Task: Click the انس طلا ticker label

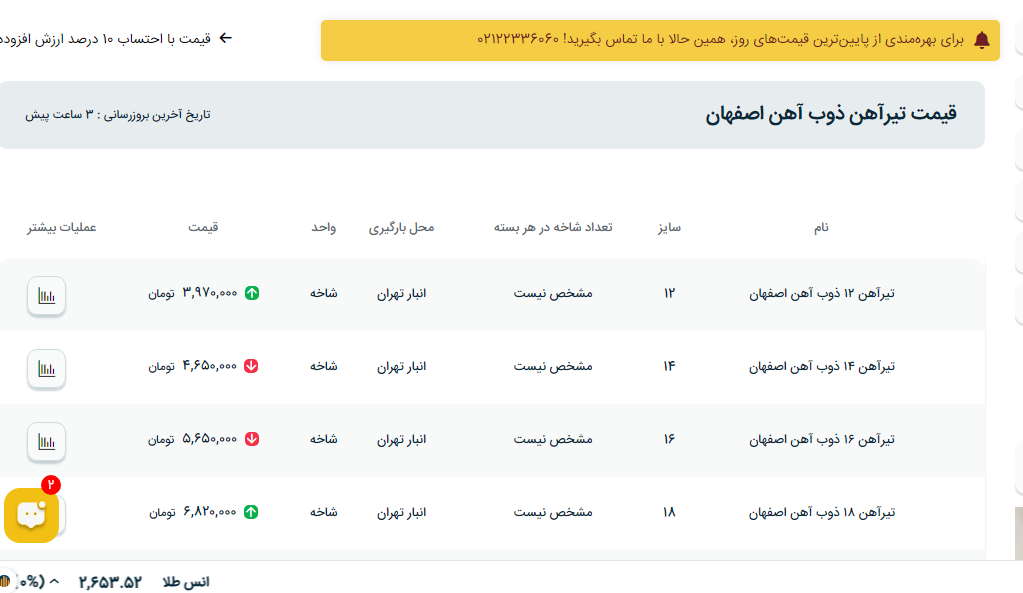Action: 186,582
